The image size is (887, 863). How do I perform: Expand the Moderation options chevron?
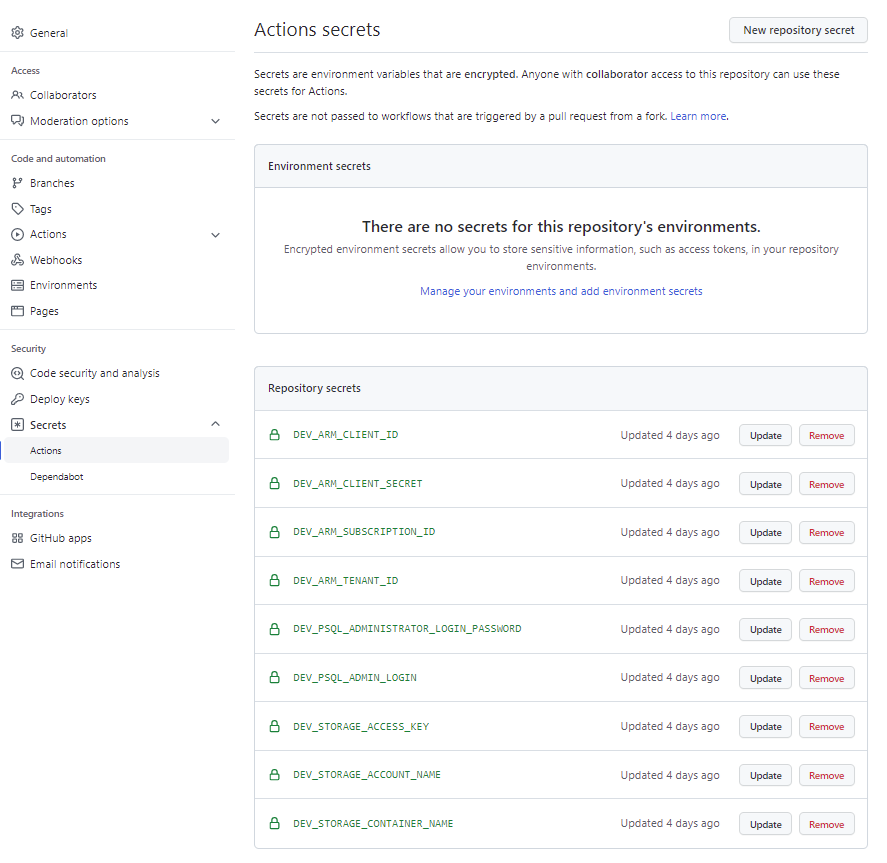tap(215, 121)
